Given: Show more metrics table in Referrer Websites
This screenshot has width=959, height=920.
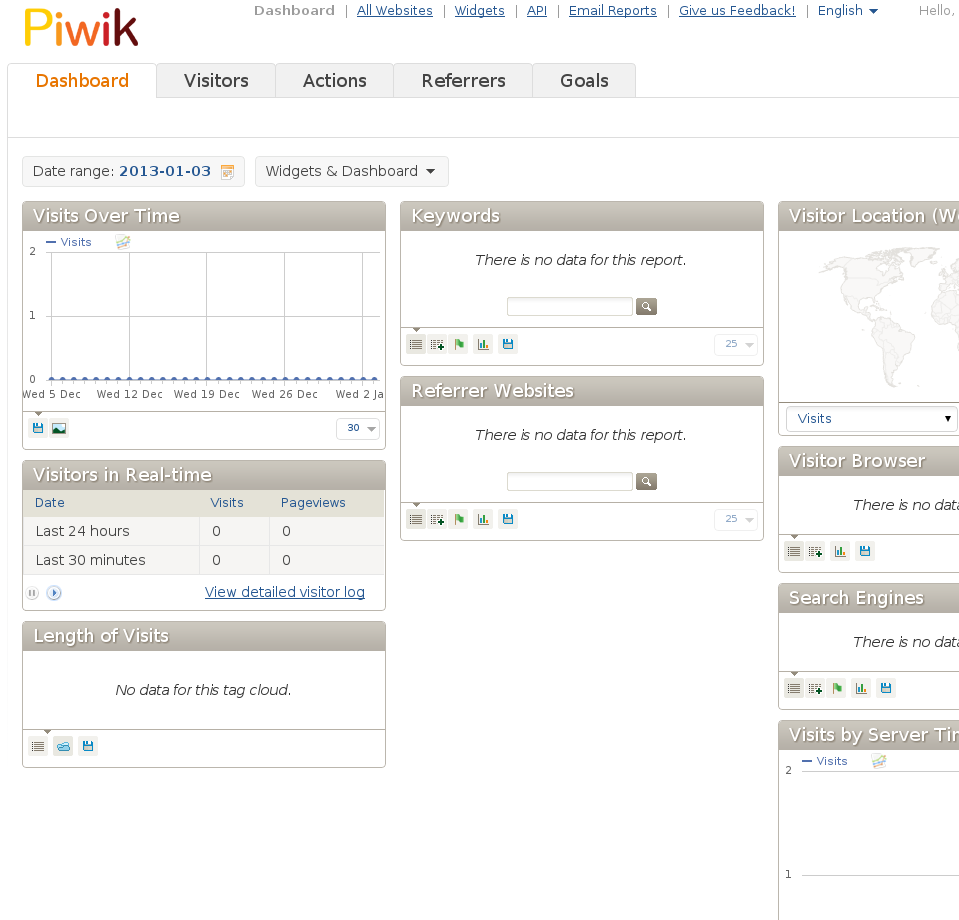Looking at the screenshot, I should [x=437, y=519].
